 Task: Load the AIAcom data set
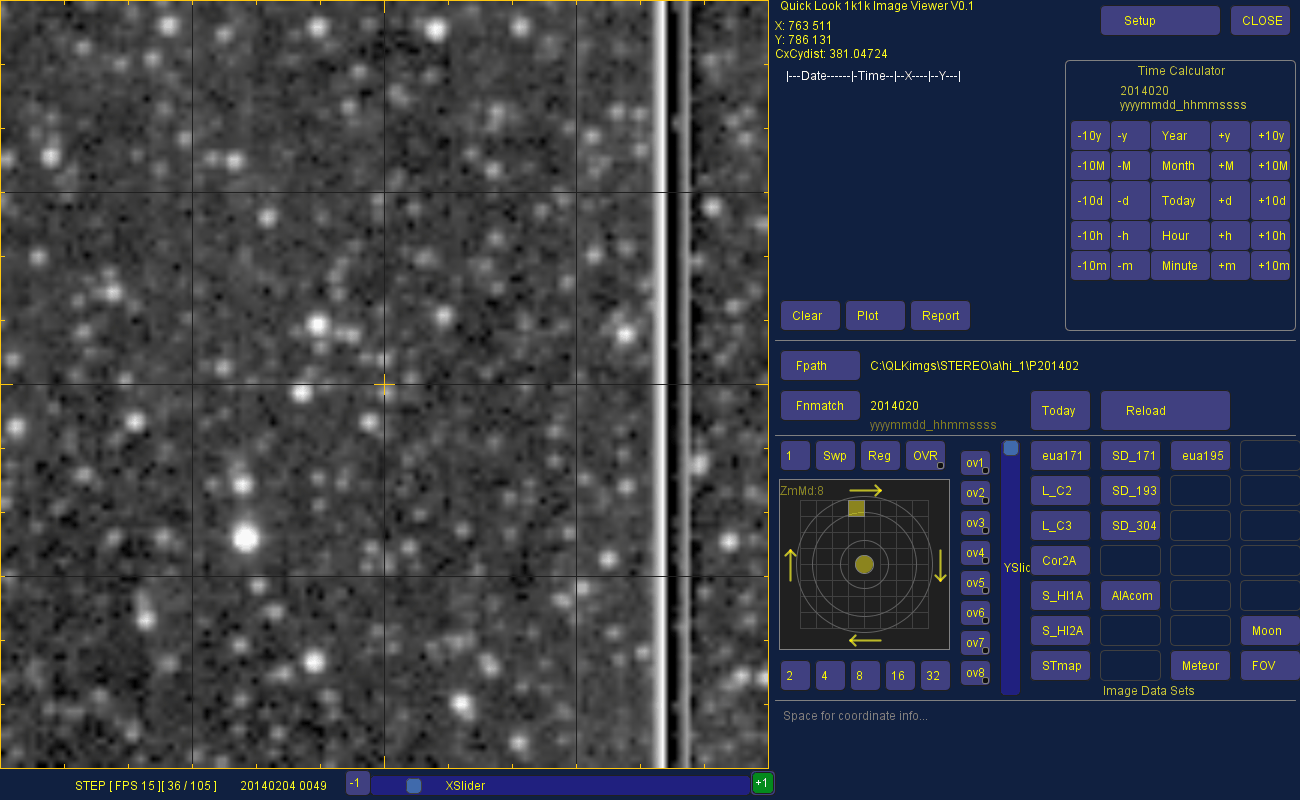pos(1130,596)
